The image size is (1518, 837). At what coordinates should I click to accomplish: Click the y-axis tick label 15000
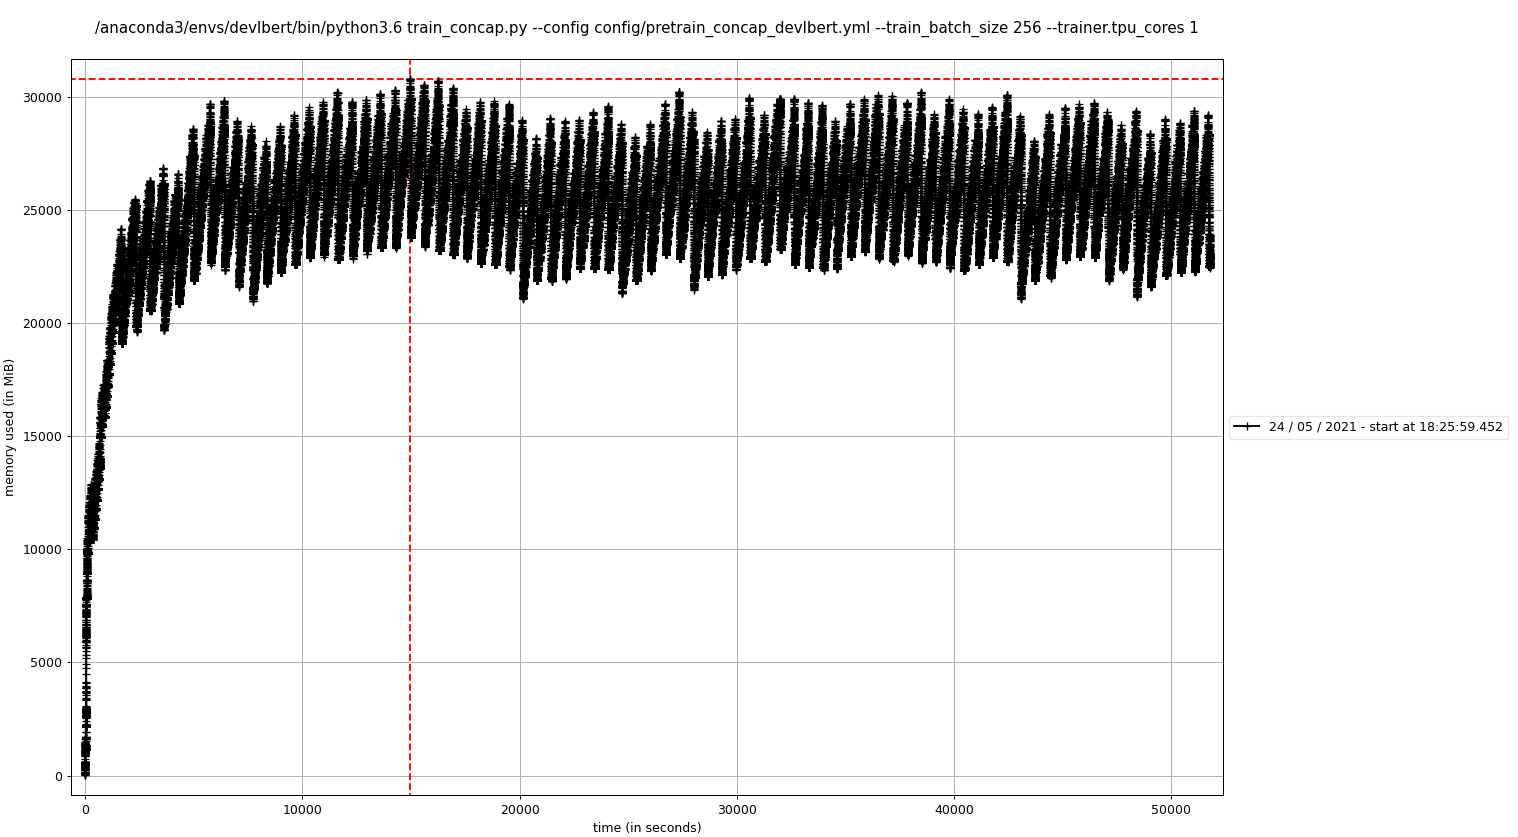point(43,436)
